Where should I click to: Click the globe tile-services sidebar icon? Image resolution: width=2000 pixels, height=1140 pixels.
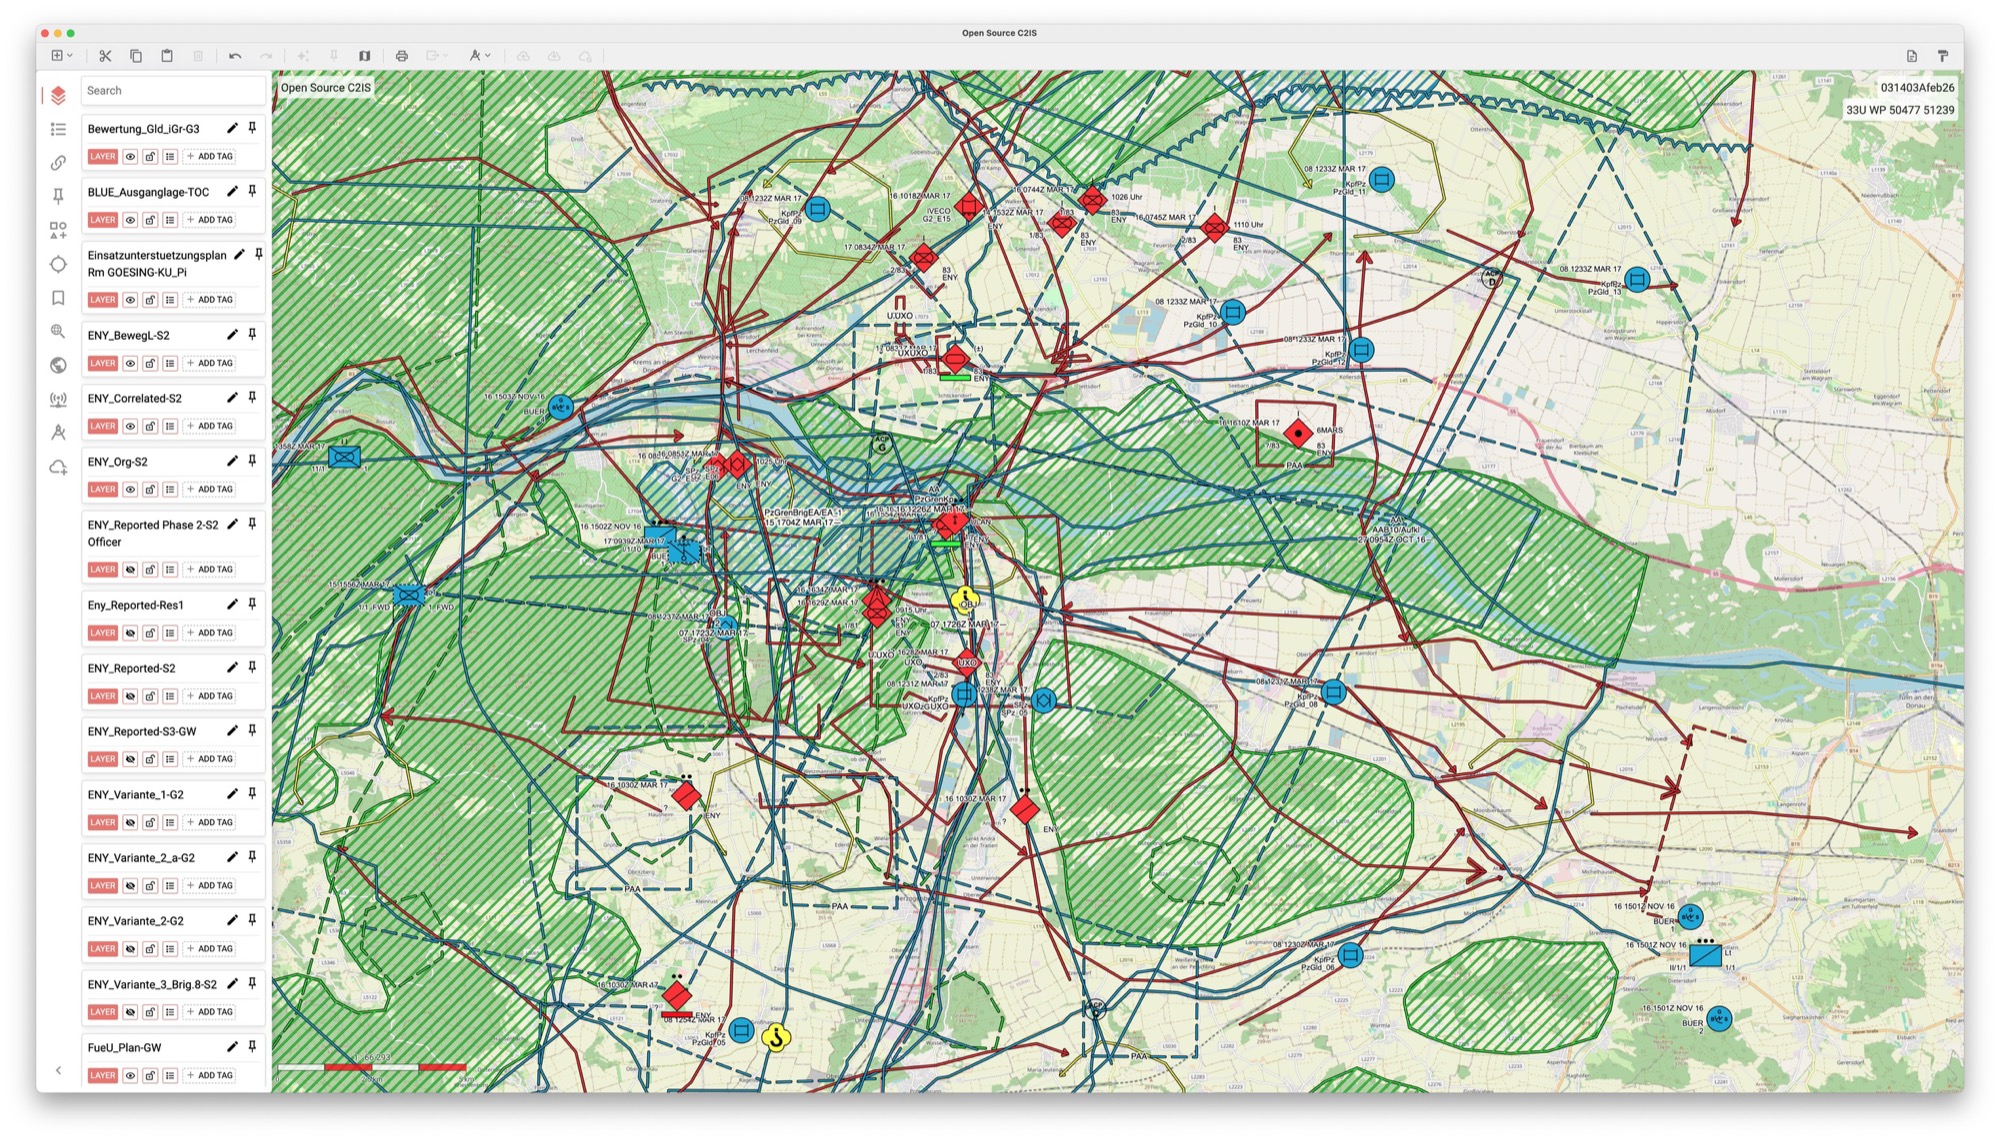[58, 366]
